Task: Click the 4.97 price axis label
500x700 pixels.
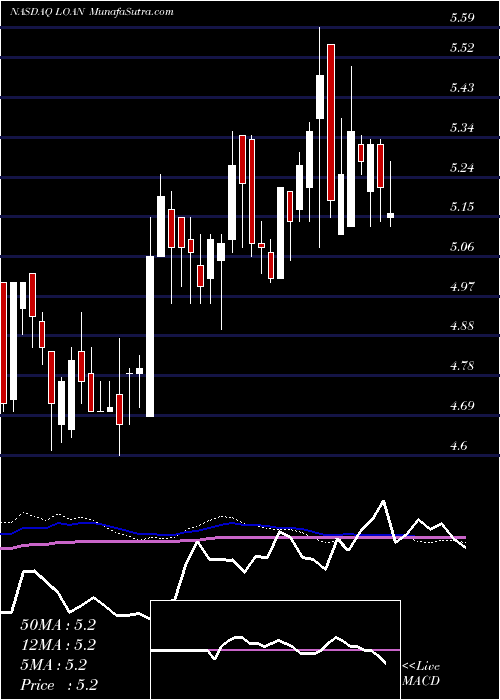Action: (462, 287)
